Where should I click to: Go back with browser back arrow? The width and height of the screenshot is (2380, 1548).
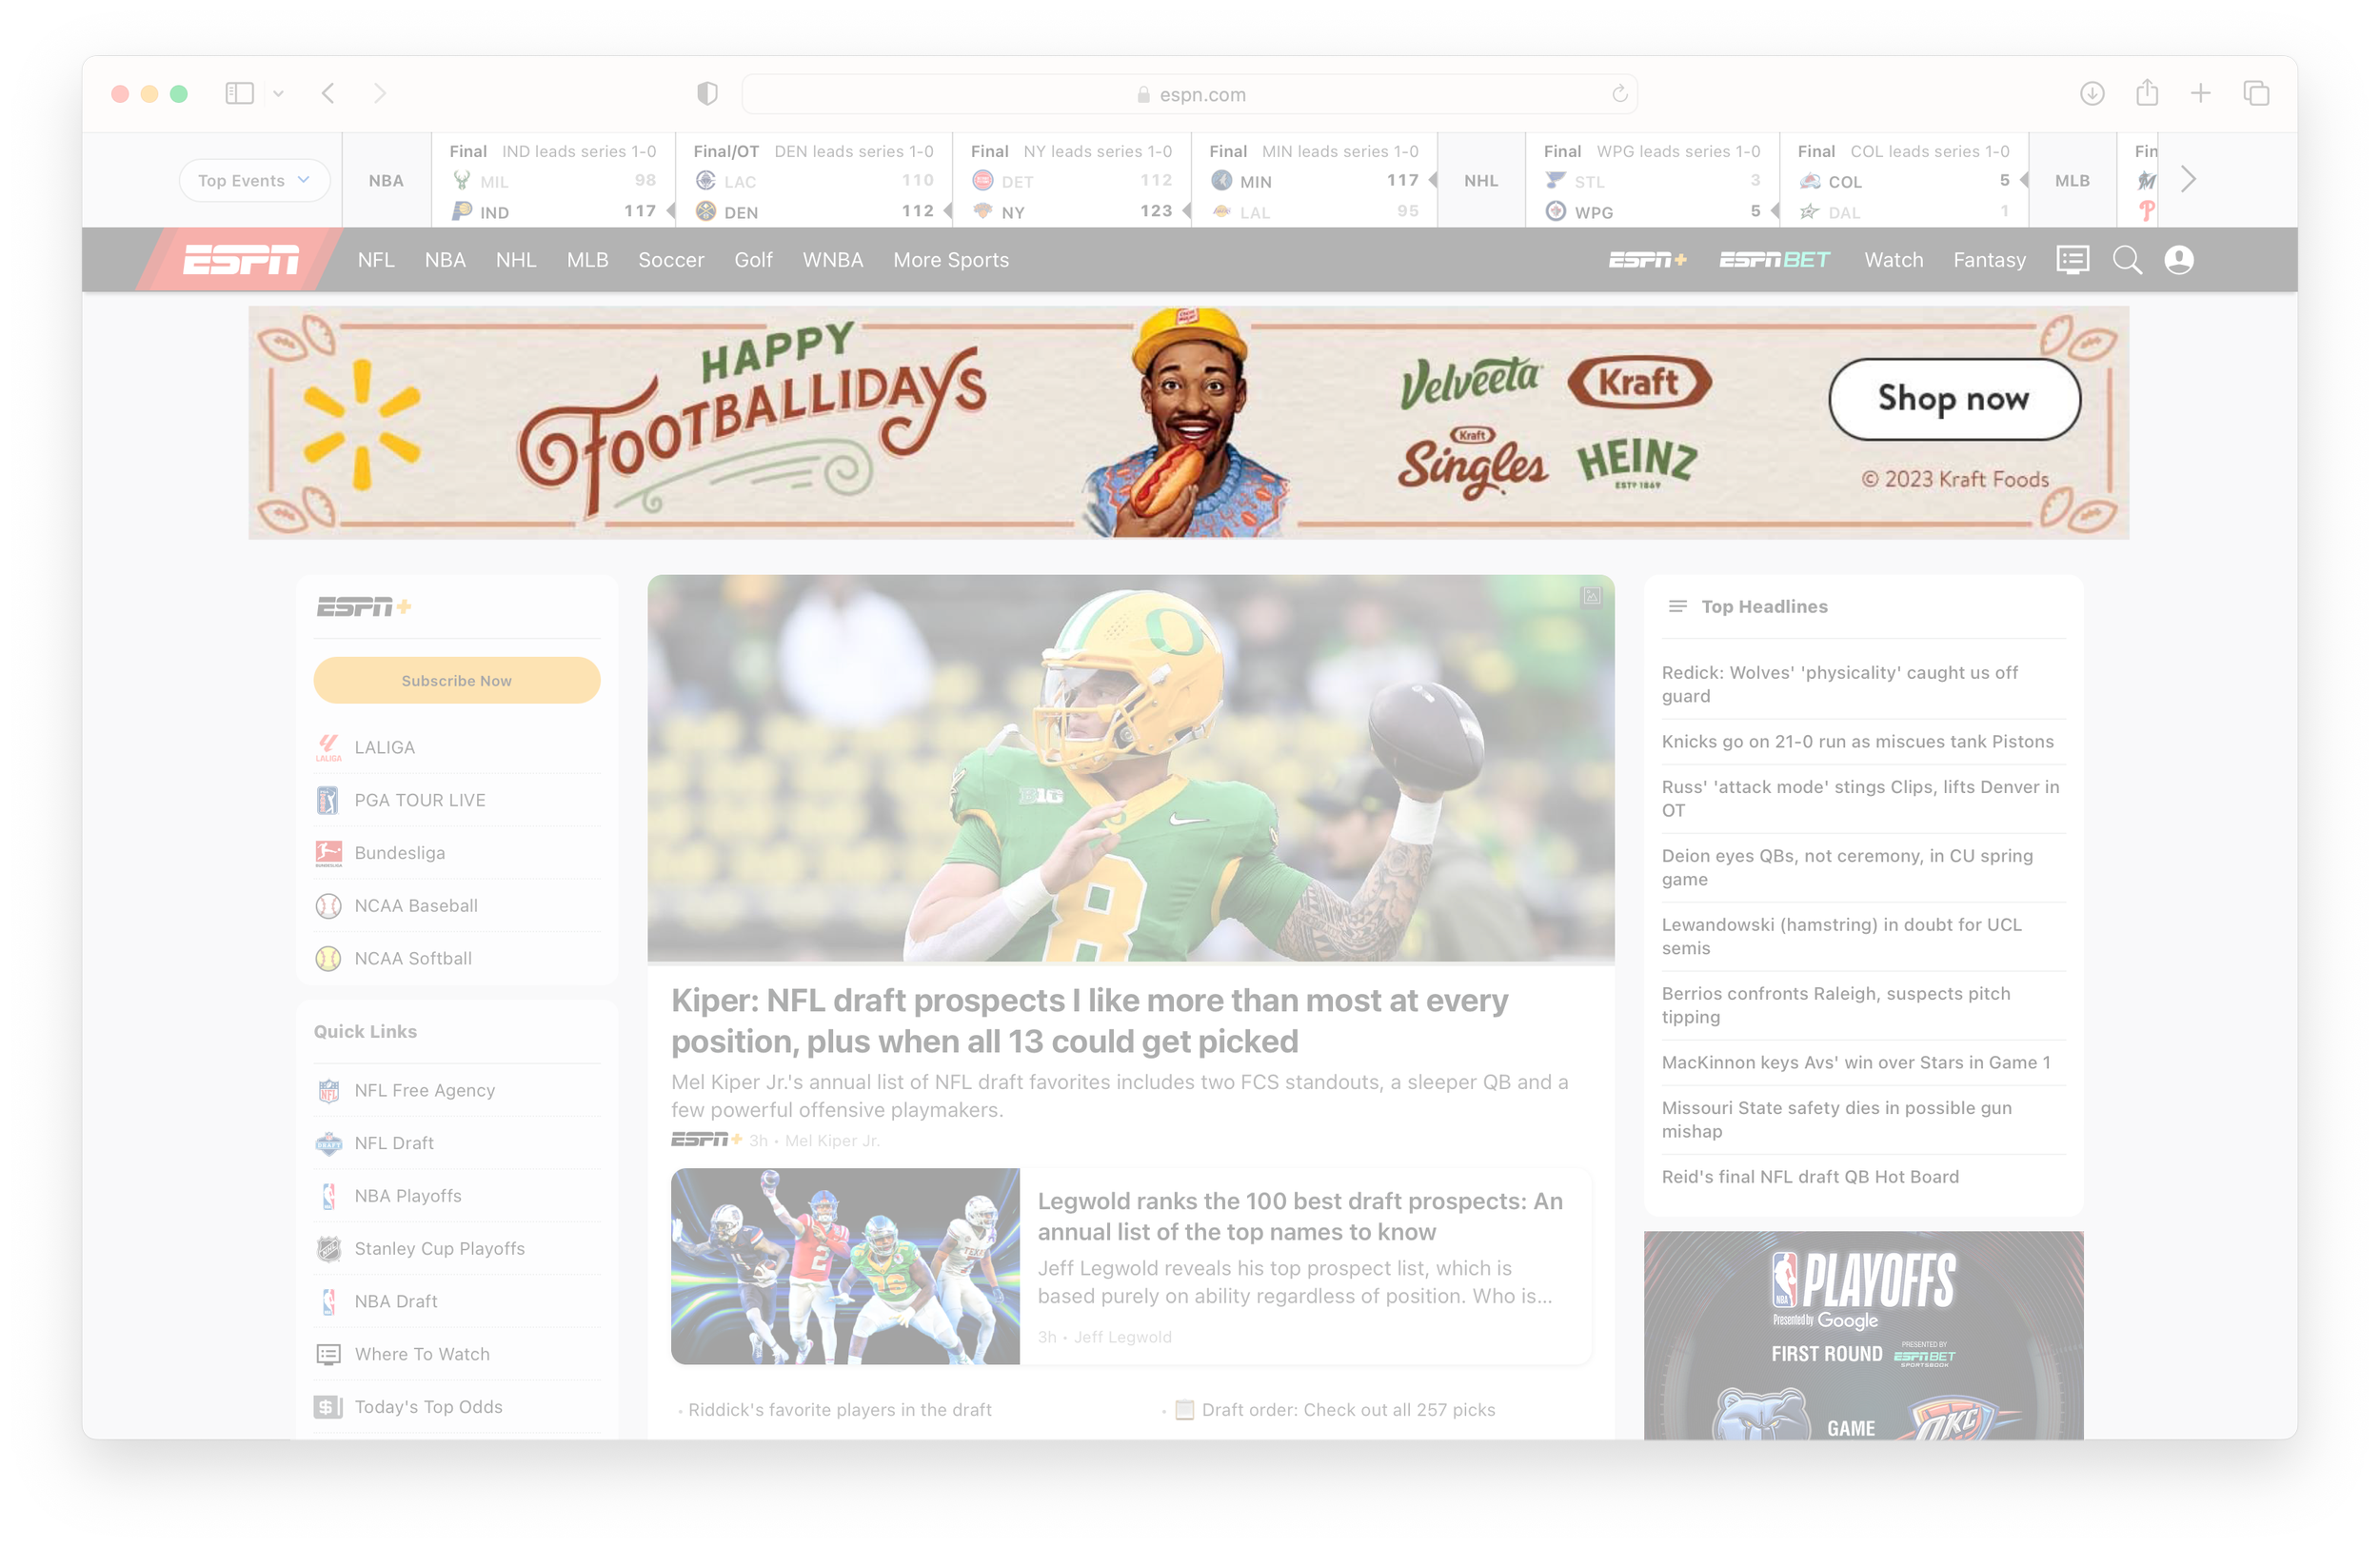(328, 94)
